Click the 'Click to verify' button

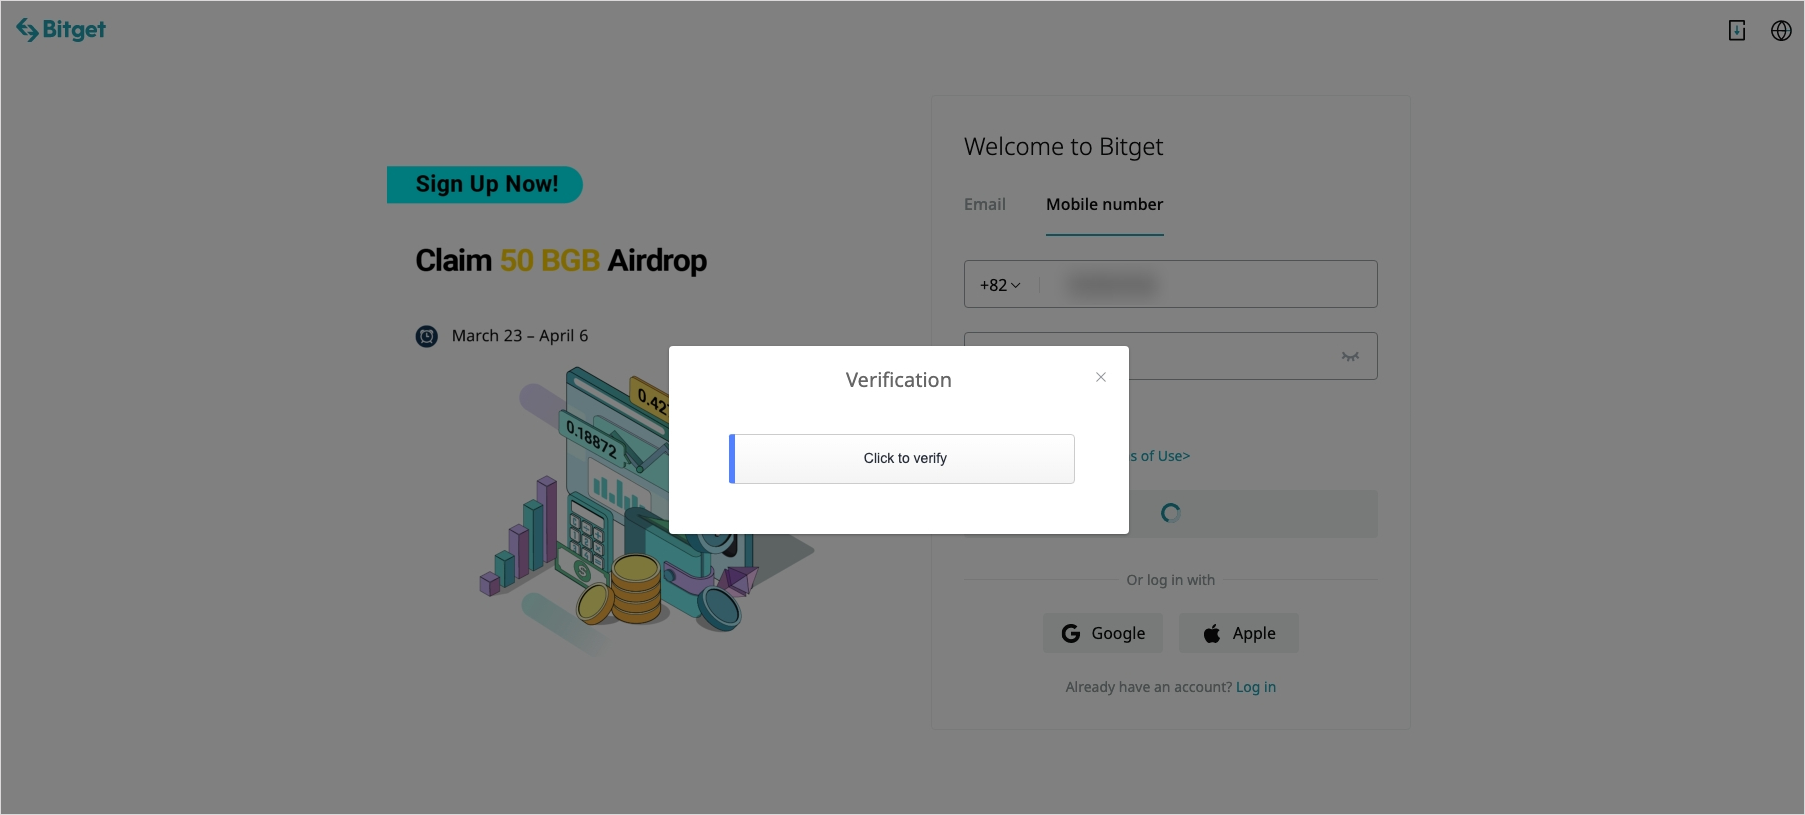tap(902, 459)
